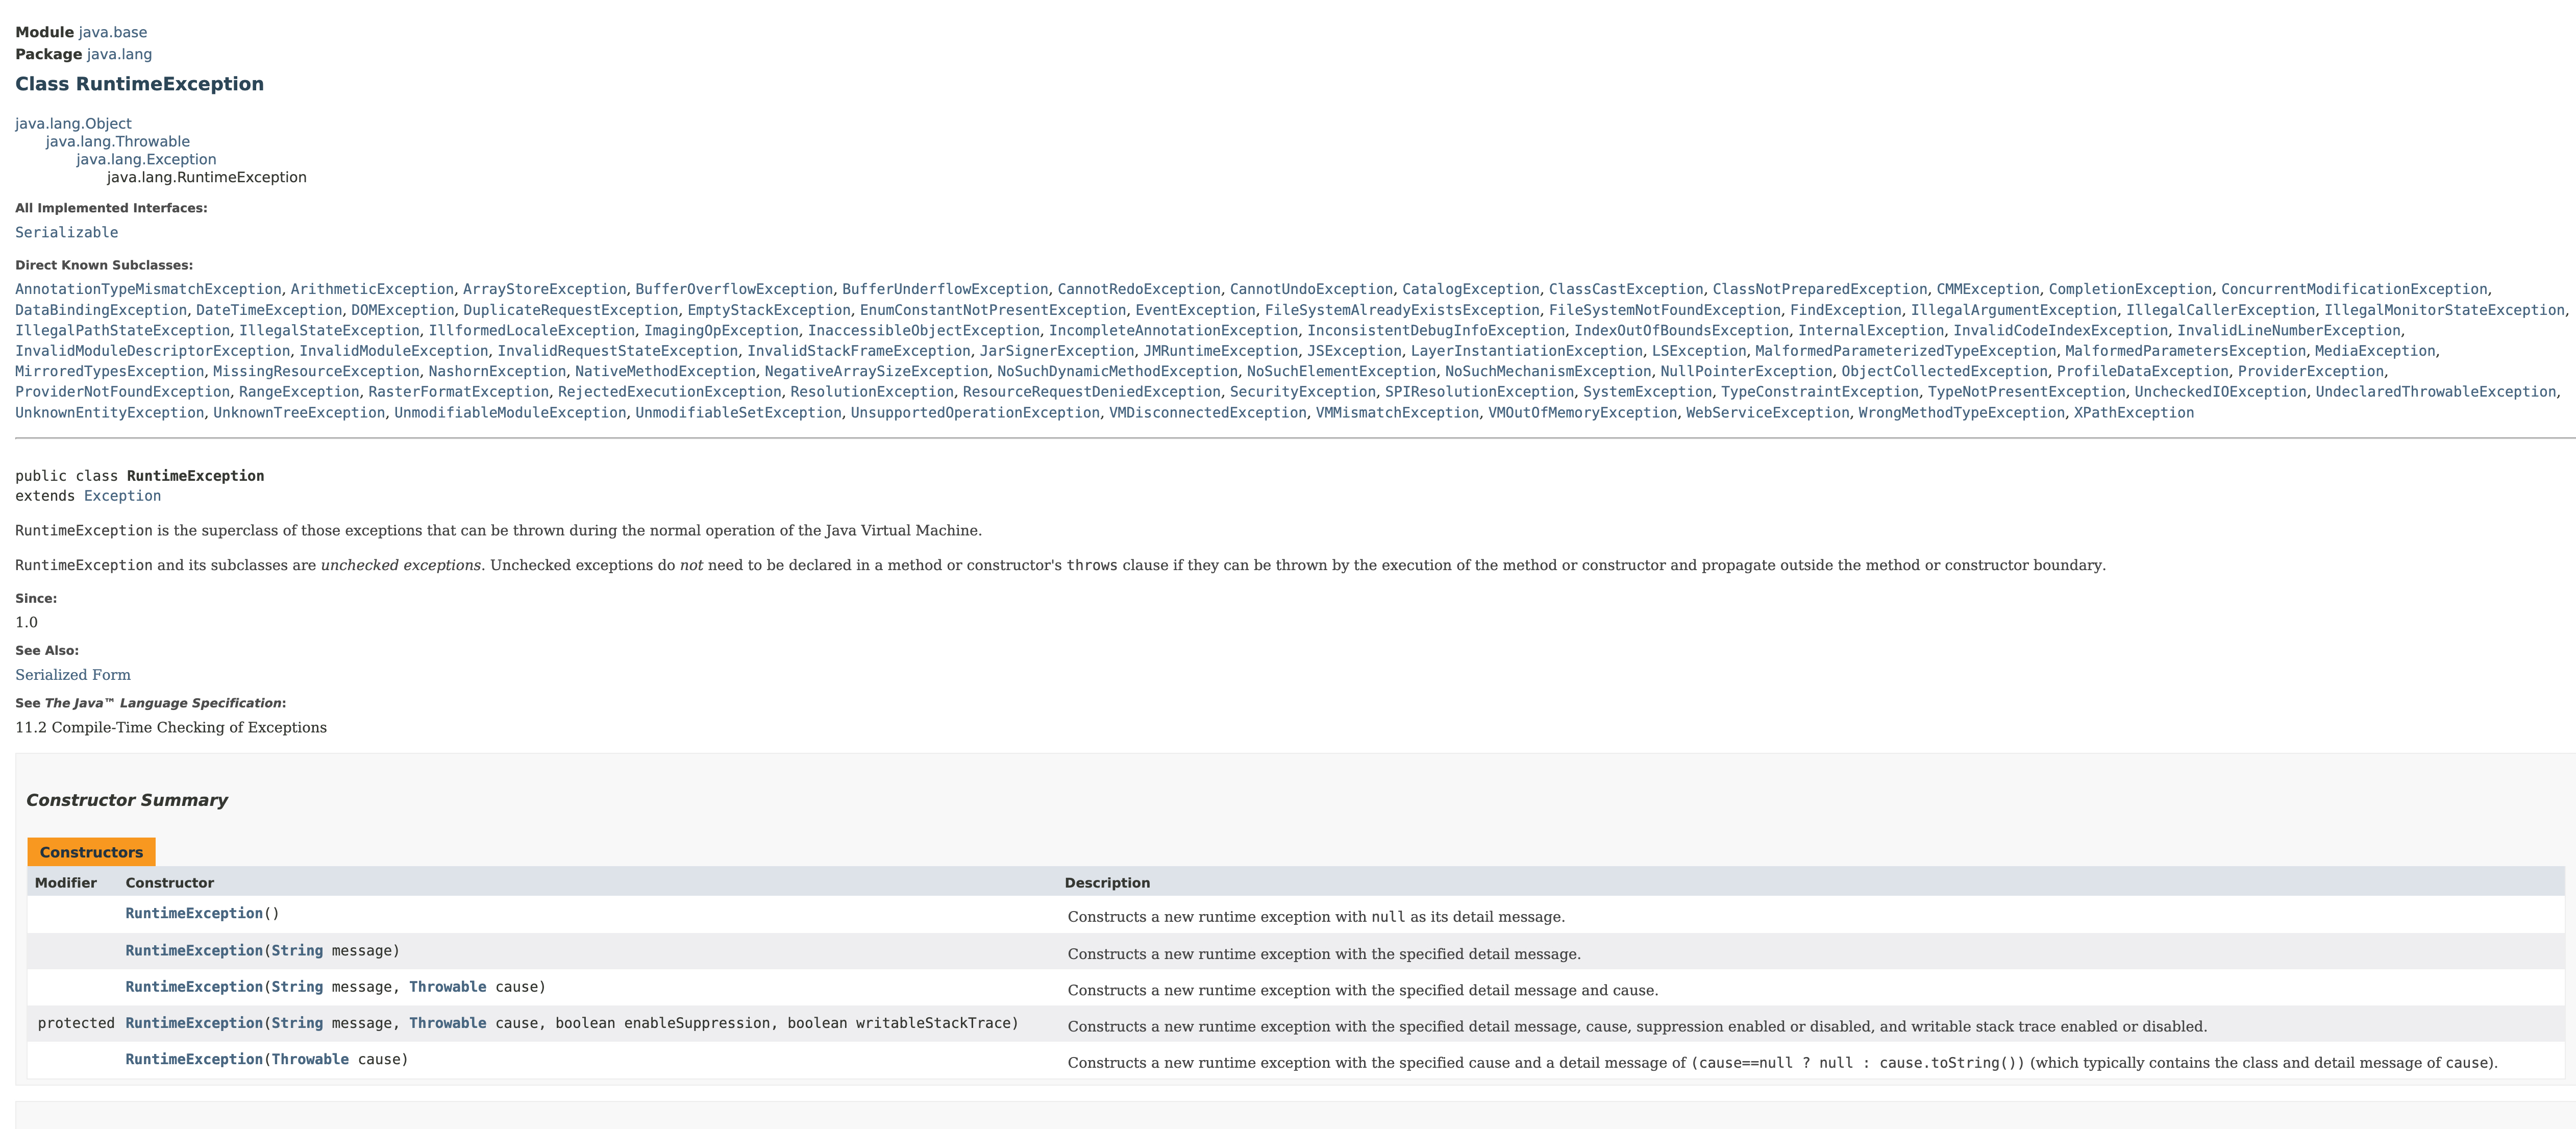The image size is (2576, 1129).
Task: Open the protected RuntimeException constructor link
Action: [x=194, y=1024]
